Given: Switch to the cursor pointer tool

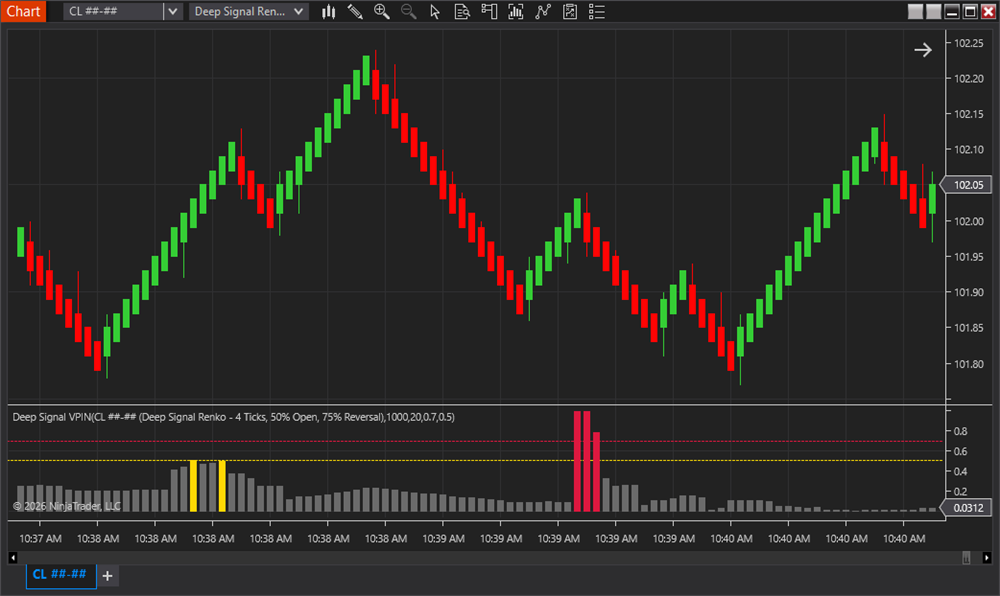Looking at the screenshot, I should pyautogui.click(x=433, y=11).
